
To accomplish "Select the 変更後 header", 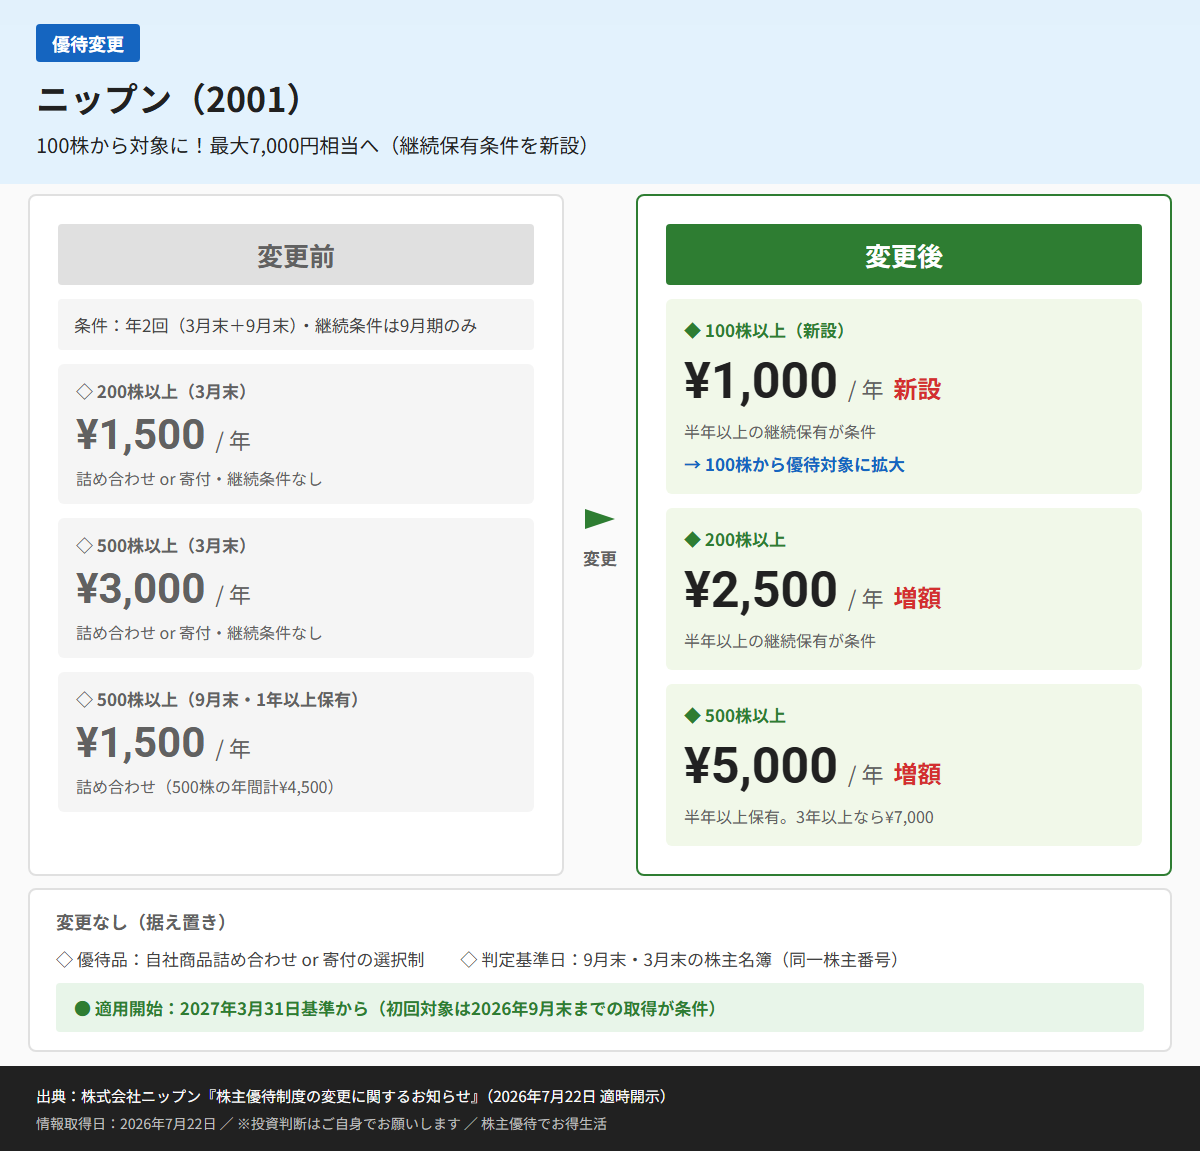I will click(x=904, y=255).
